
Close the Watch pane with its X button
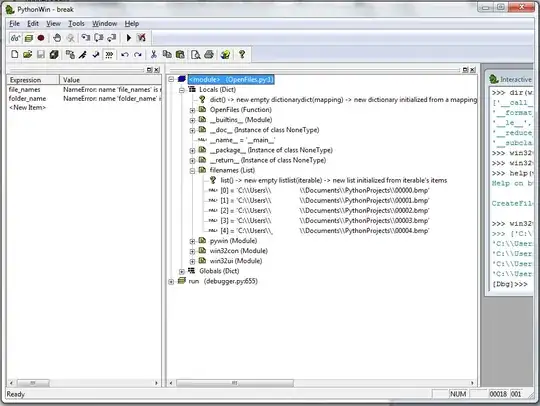coord(157,70)
